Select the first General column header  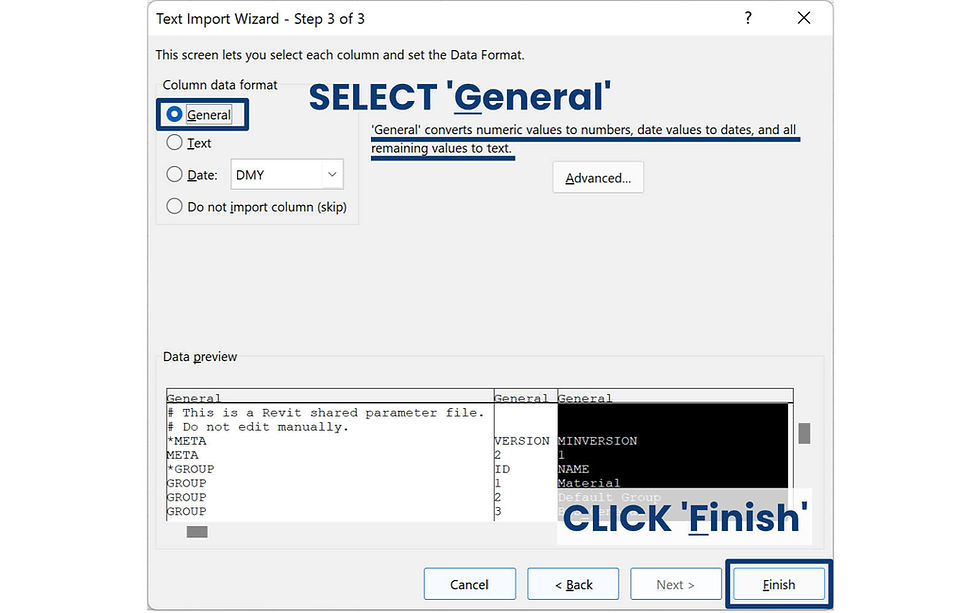(x=330, y=397)
